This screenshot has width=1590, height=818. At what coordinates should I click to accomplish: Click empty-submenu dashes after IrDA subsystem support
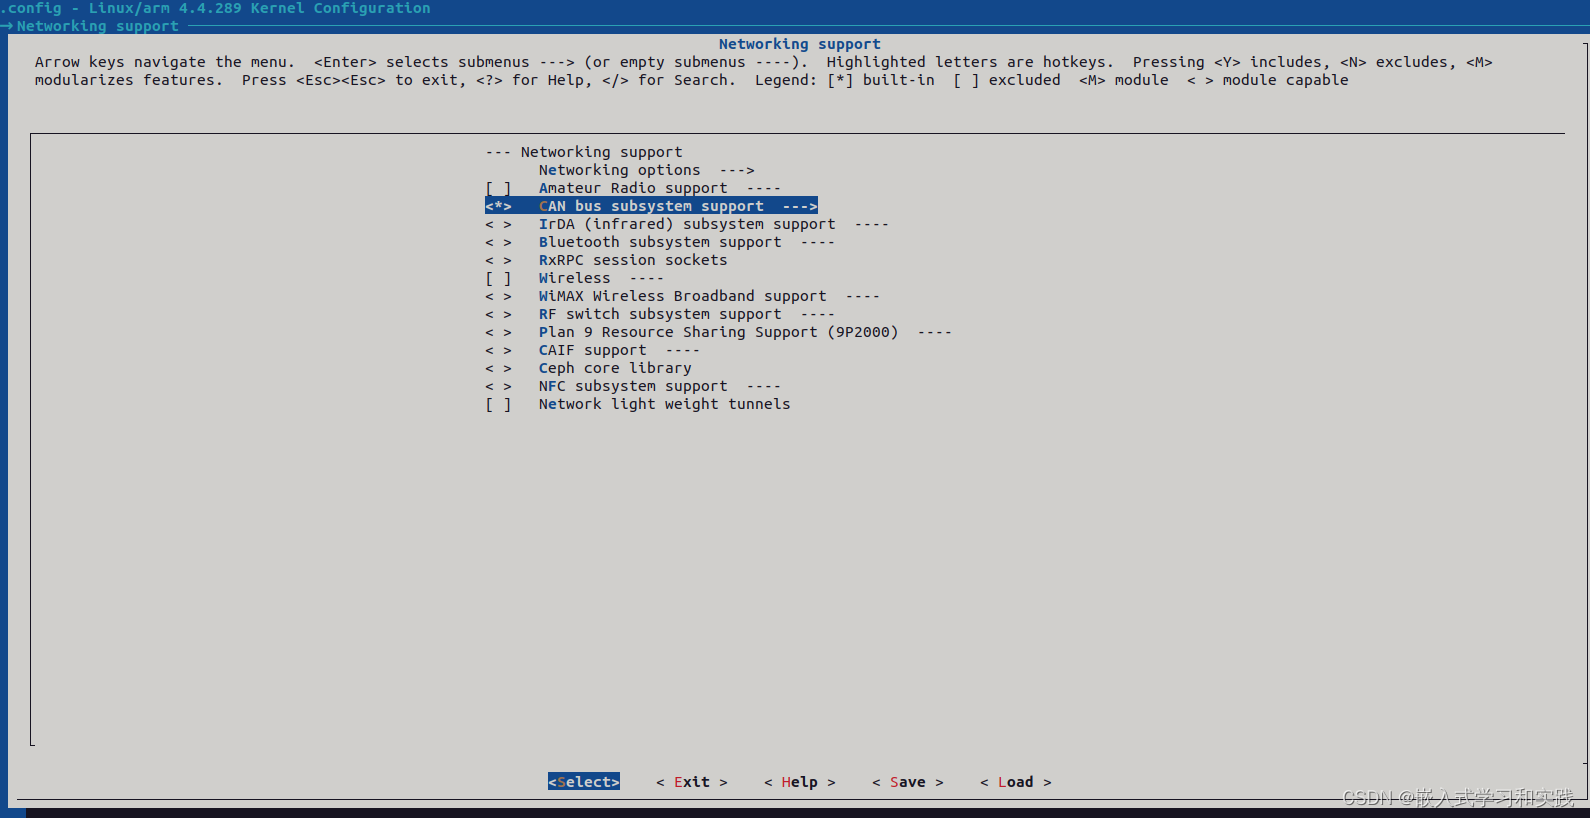point(872,224)
